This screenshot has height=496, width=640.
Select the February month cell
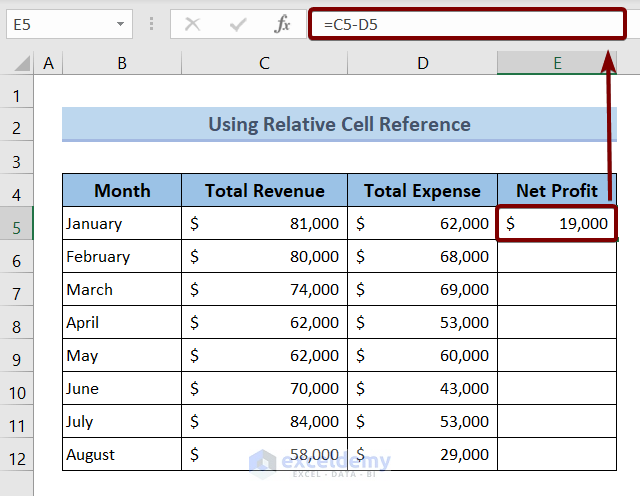[122, 257]
